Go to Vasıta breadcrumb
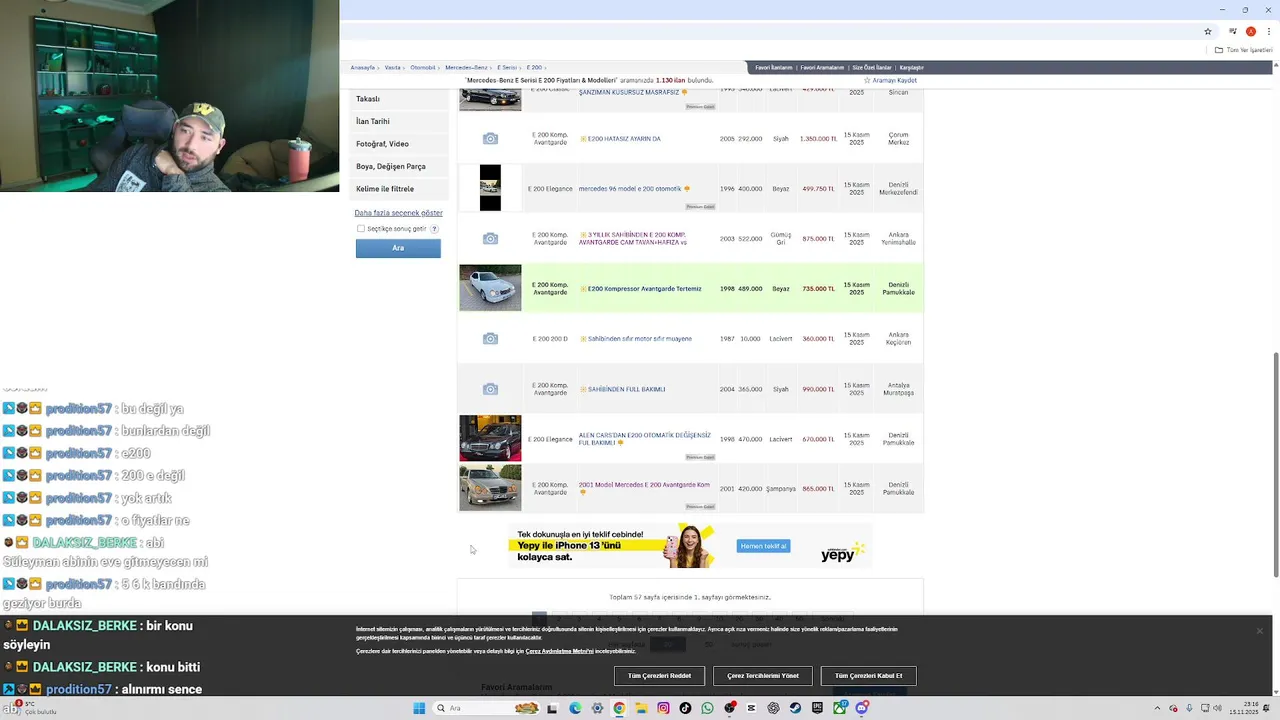Image resolution: width=1280 pixels, height=720 pixels. click(393, 67)
